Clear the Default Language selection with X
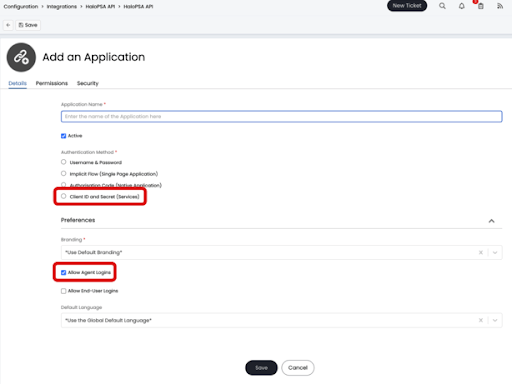This screenshot has width=512, height=384. [x=481, y=320]
